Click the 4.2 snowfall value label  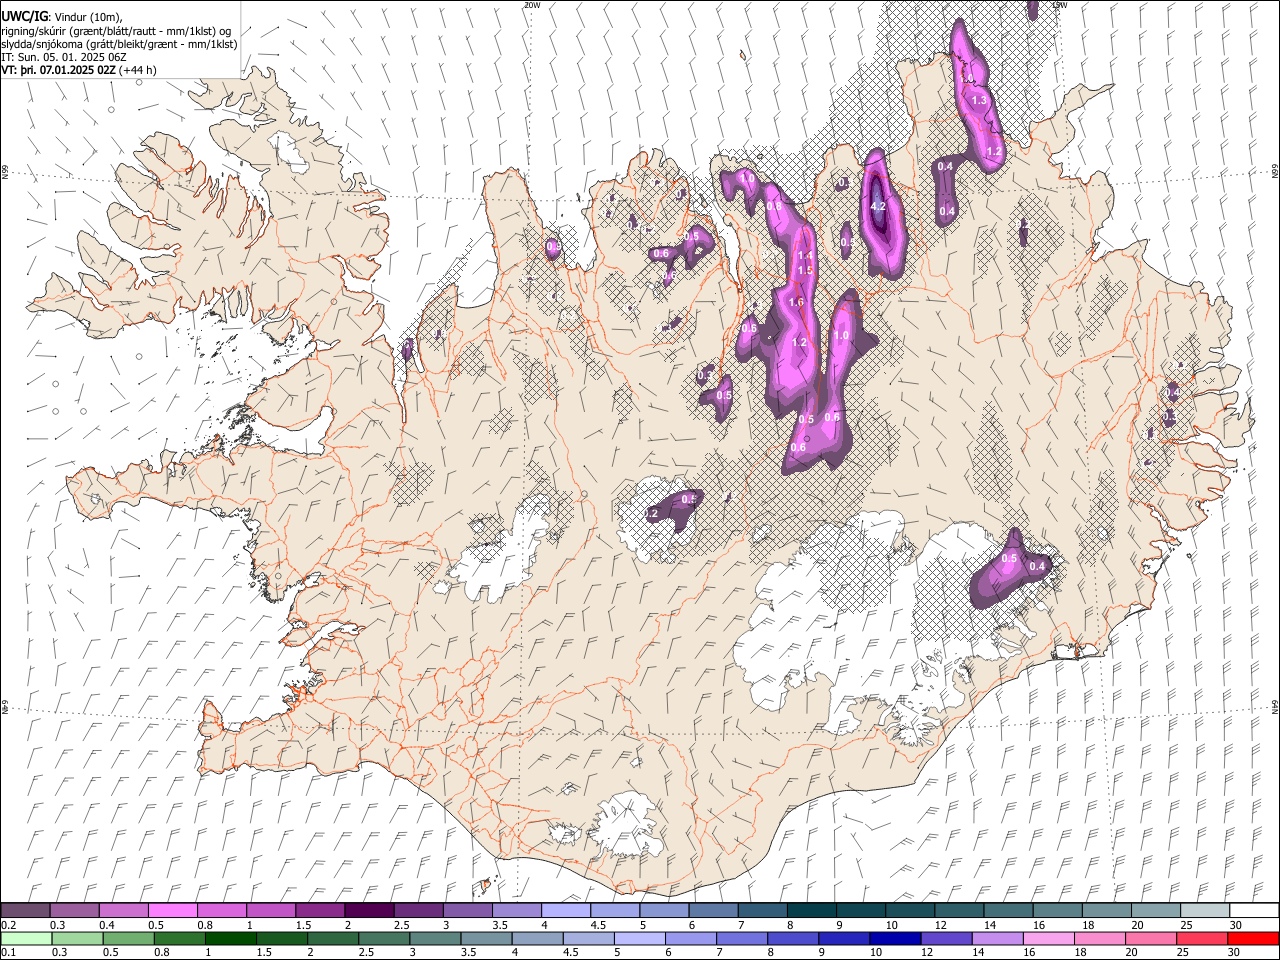click(x=879, y=206)
